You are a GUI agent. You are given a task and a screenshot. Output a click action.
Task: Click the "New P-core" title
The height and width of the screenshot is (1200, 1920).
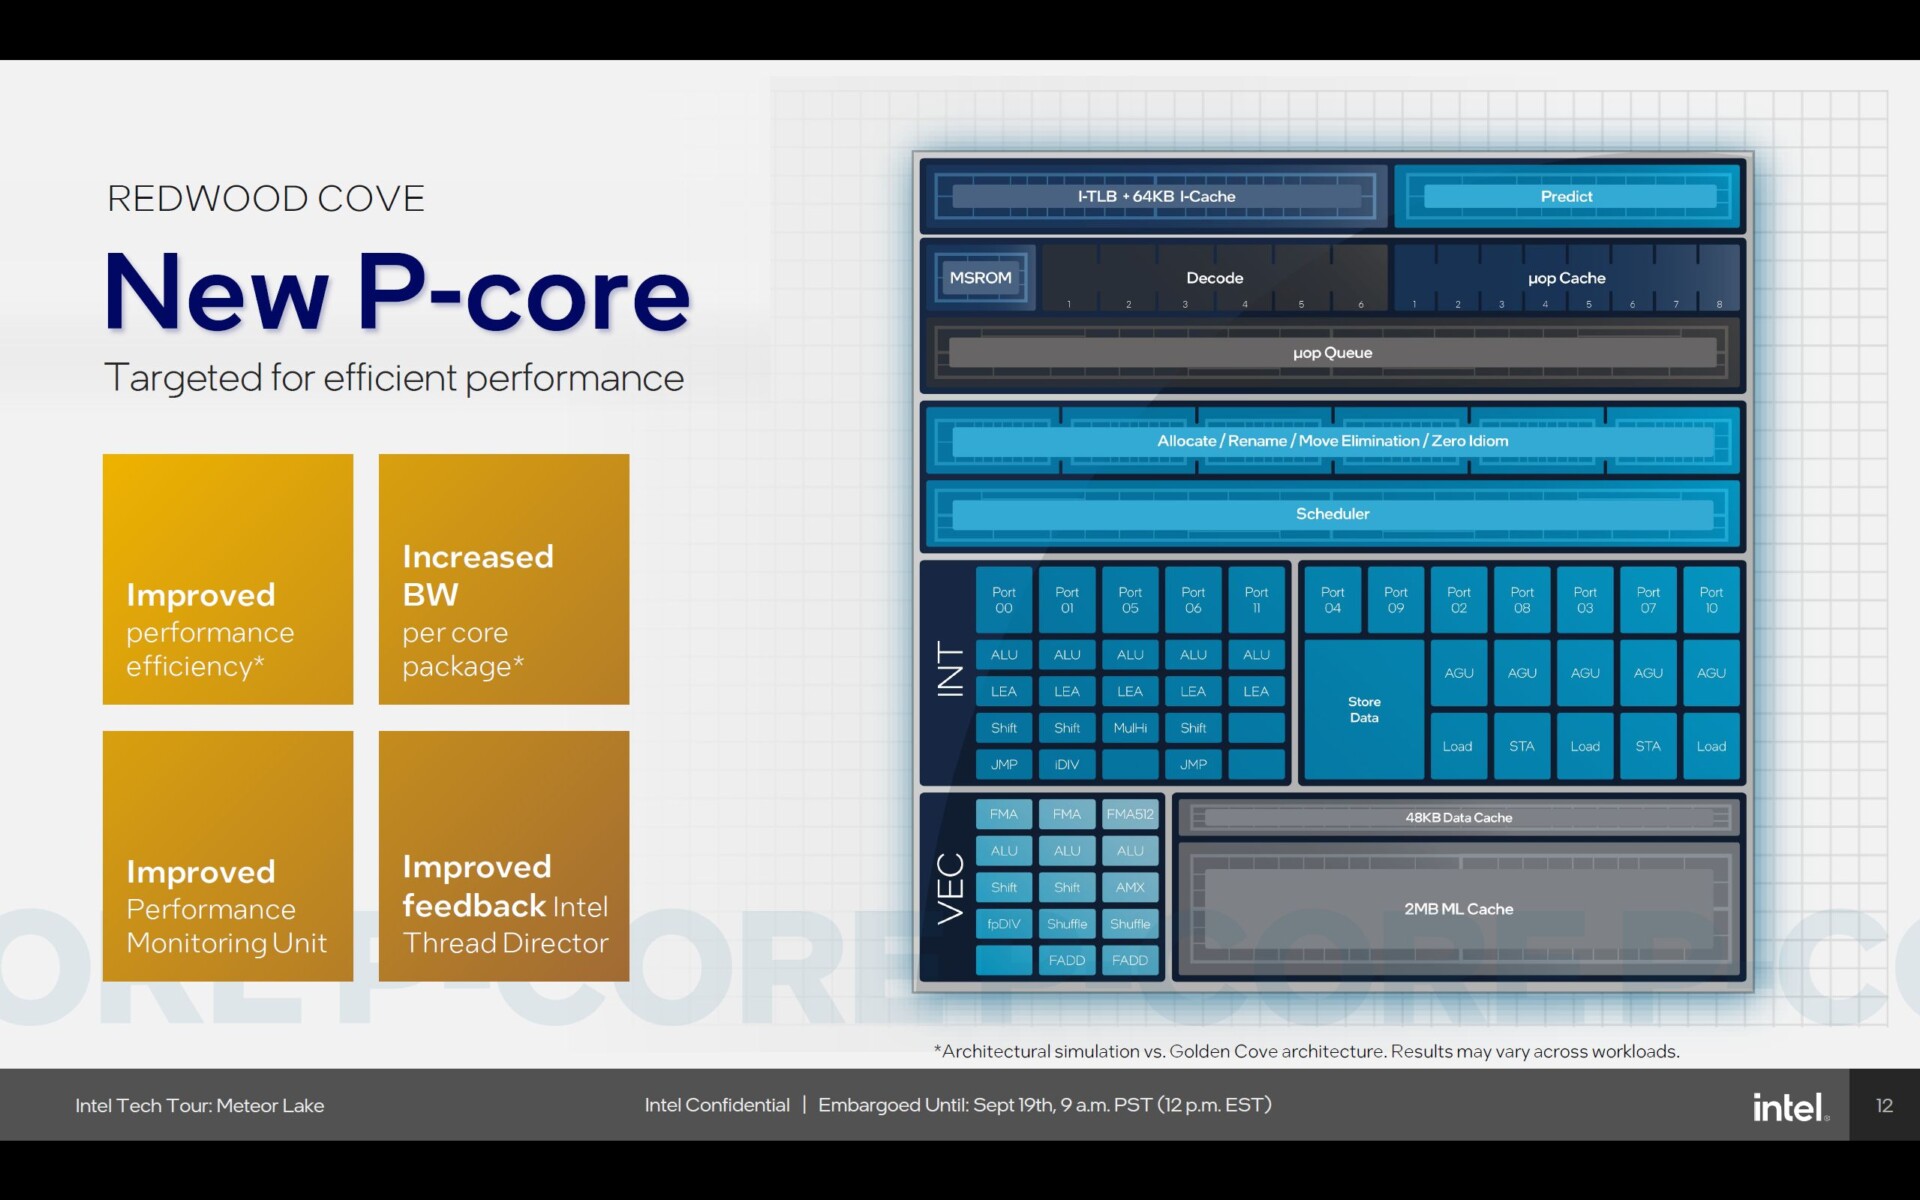tap(397, 291)
